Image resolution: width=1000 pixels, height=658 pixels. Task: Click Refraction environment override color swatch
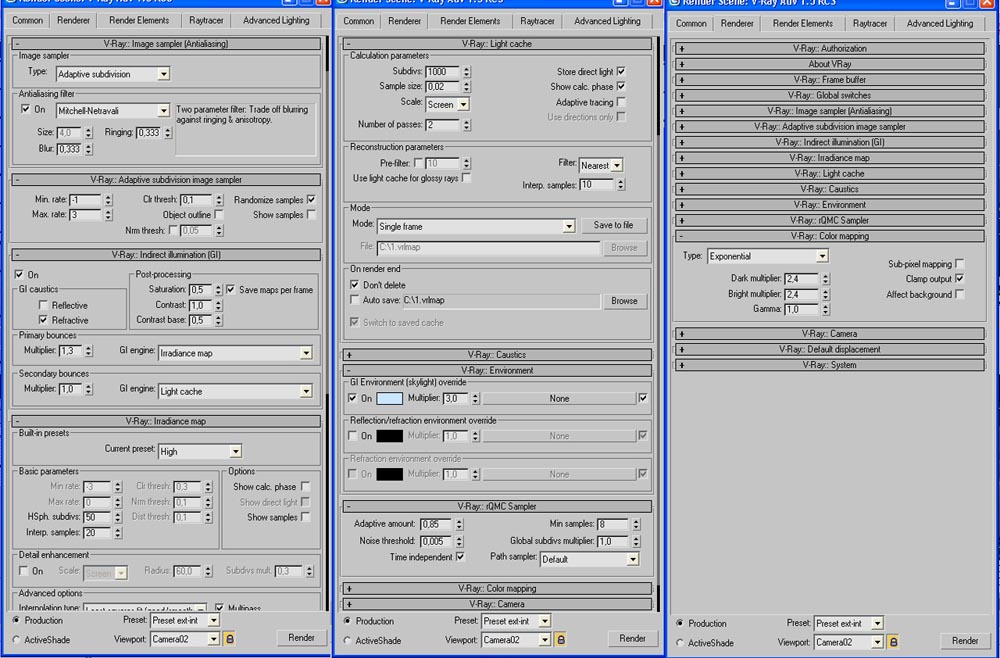coord(390,474)
